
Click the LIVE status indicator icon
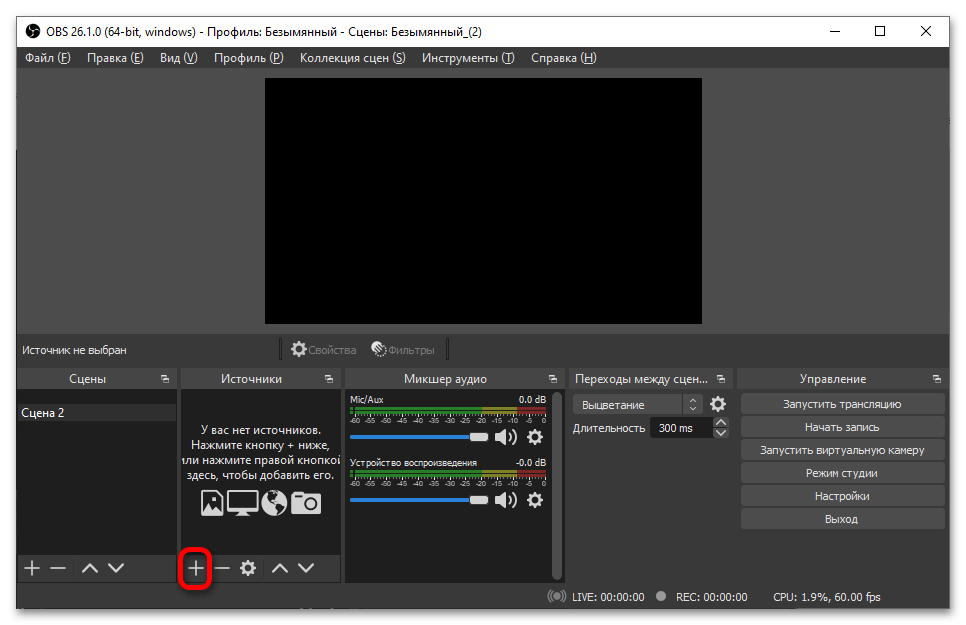[556, 596]
